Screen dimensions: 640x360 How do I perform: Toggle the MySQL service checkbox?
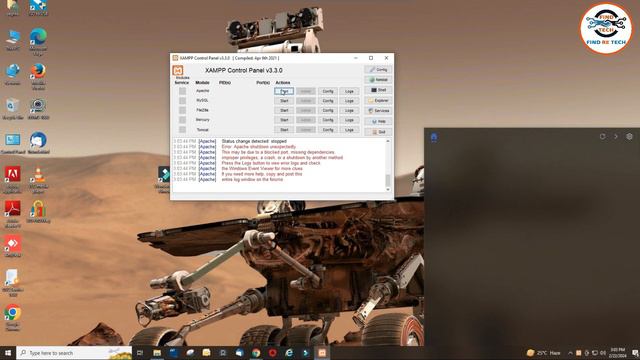point(182,100)
